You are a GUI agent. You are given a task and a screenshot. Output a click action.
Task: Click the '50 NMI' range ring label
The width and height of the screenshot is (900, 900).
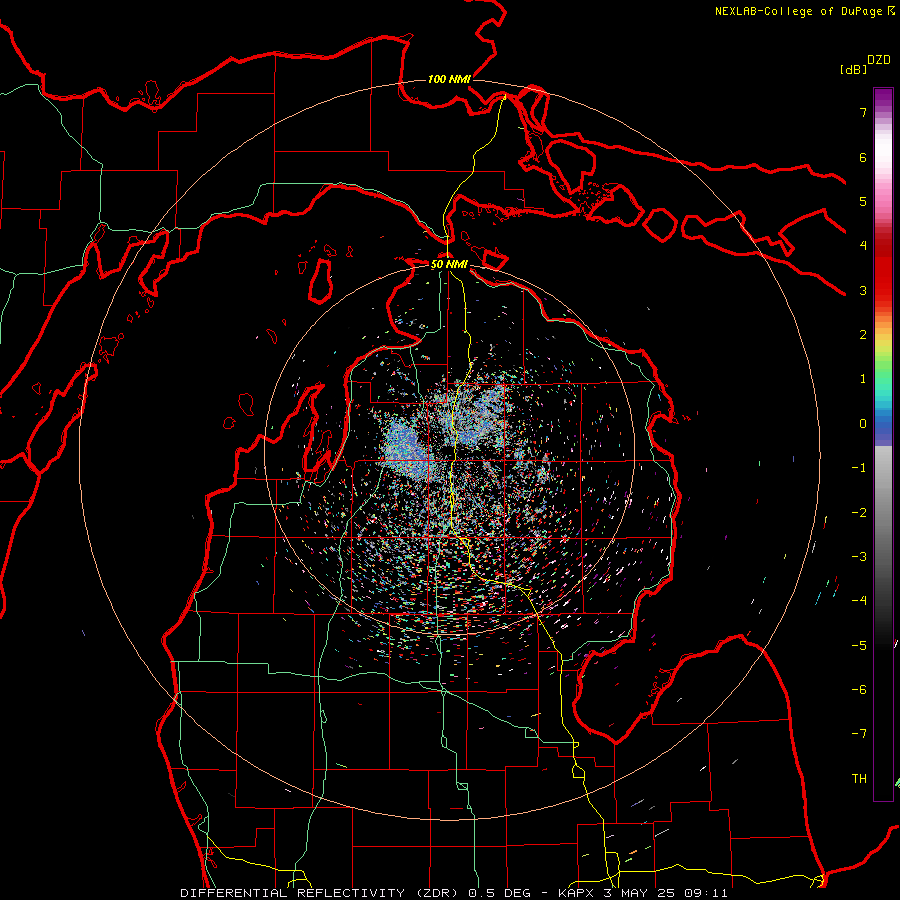449,264
